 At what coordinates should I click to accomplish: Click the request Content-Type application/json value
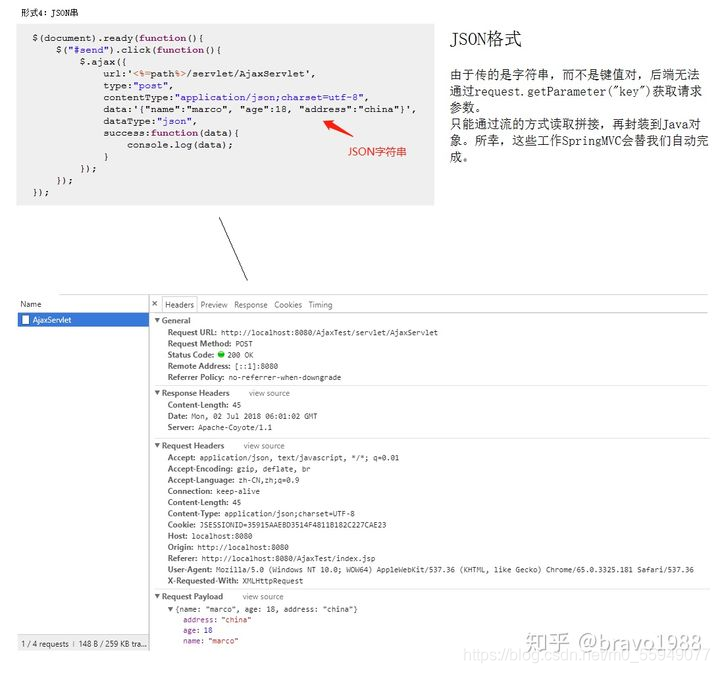pyautogui.click(x=289, y=514)
